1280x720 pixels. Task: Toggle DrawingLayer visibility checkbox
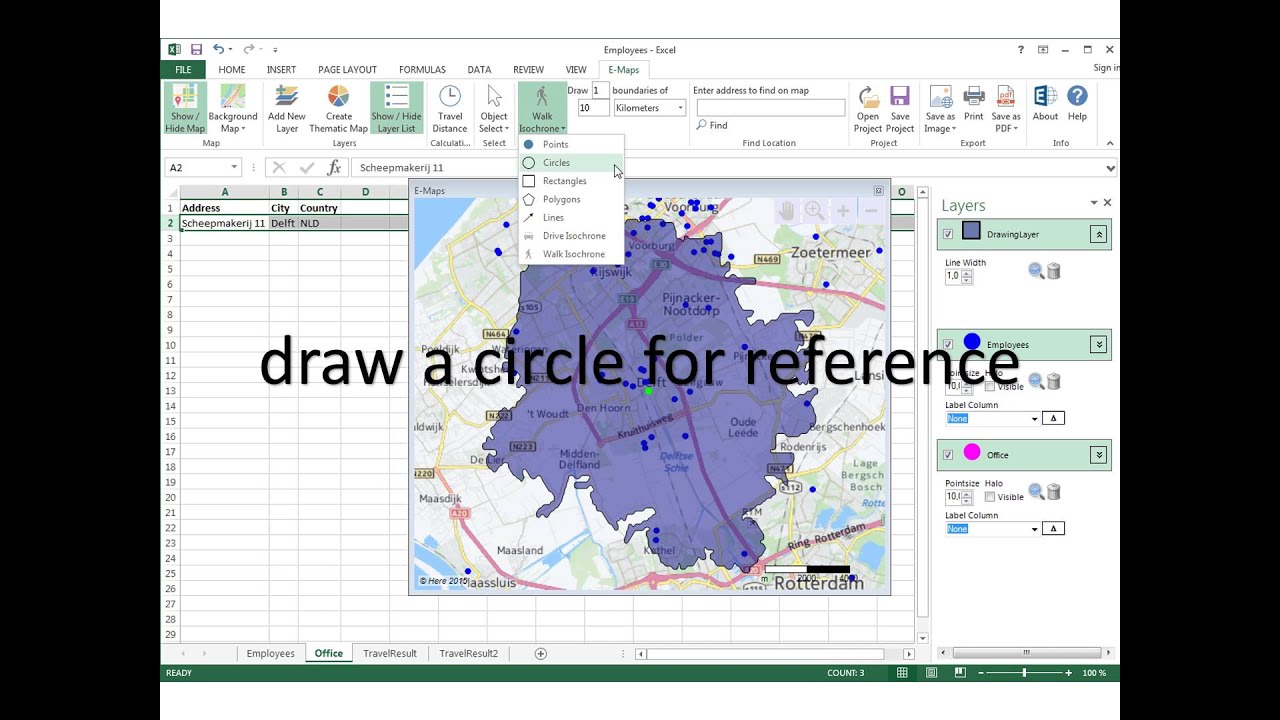click(x=948, y=234)
